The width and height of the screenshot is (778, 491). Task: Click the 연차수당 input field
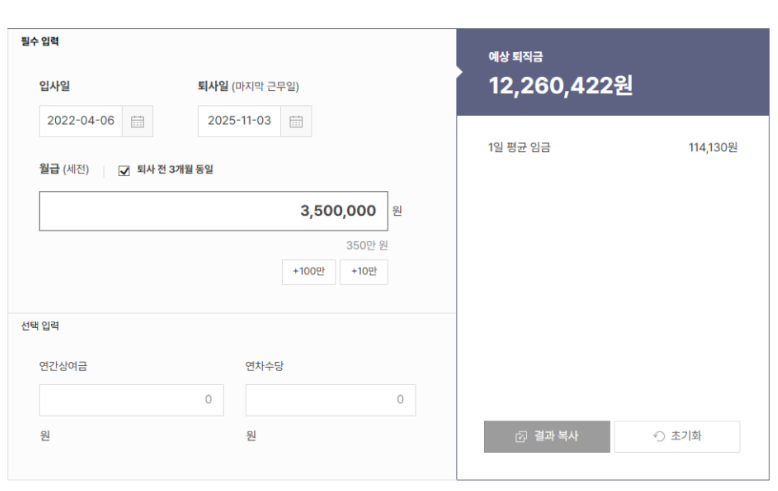click(x=330, y=400)
